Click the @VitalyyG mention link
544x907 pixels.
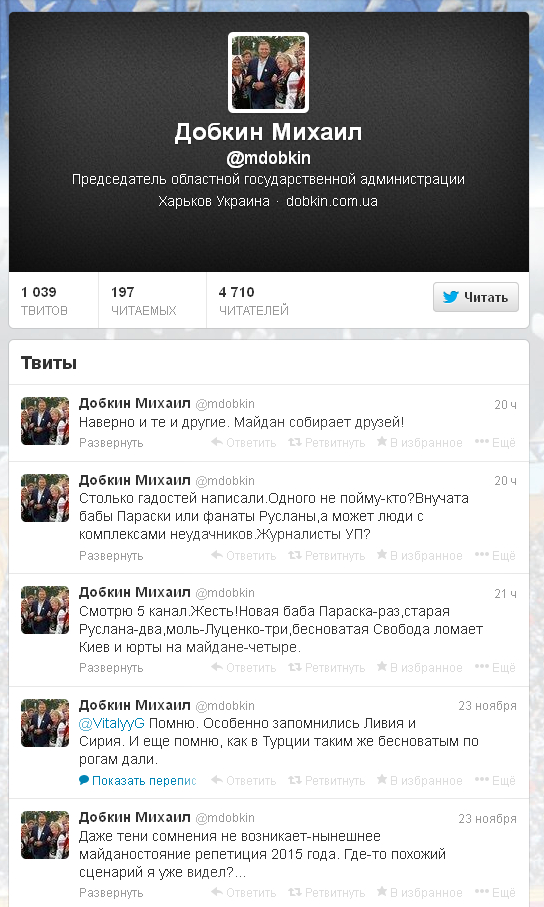point(112,723)
